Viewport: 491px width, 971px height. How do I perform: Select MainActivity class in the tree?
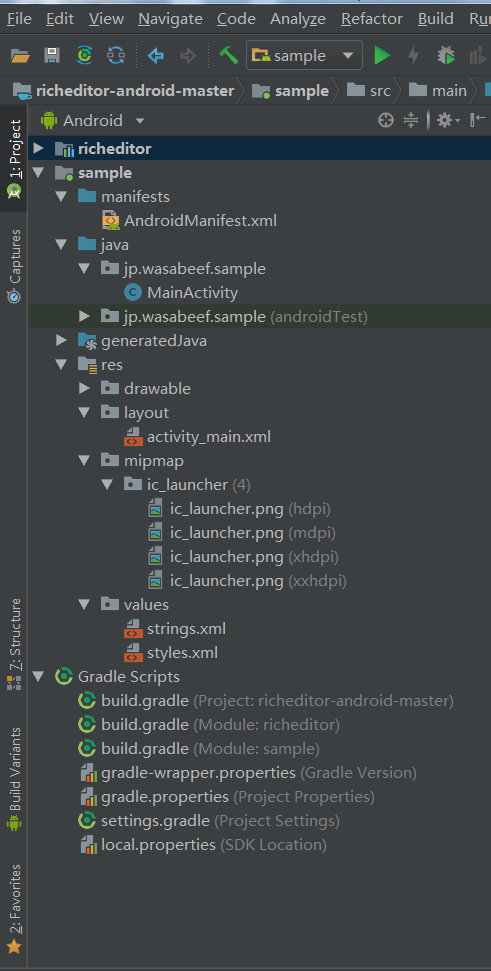[192, 293]
